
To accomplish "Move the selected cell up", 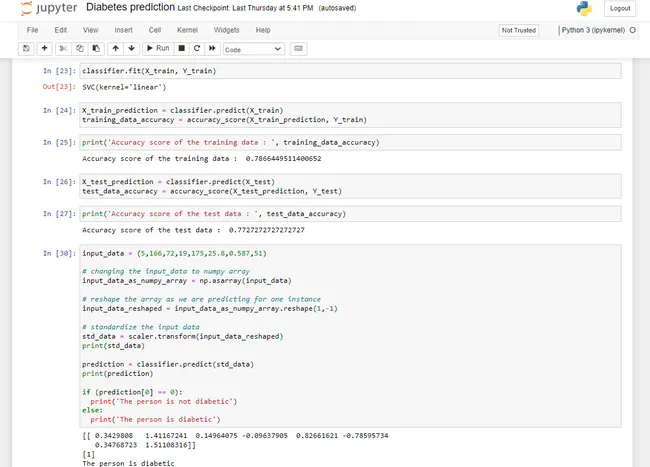I will click(116, 48).
